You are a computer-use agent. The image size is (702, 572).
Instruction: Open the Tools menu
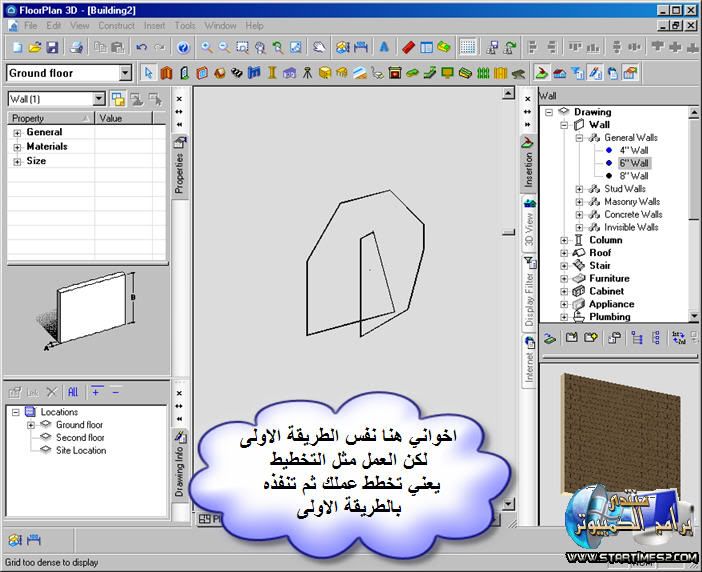point(185,26)
